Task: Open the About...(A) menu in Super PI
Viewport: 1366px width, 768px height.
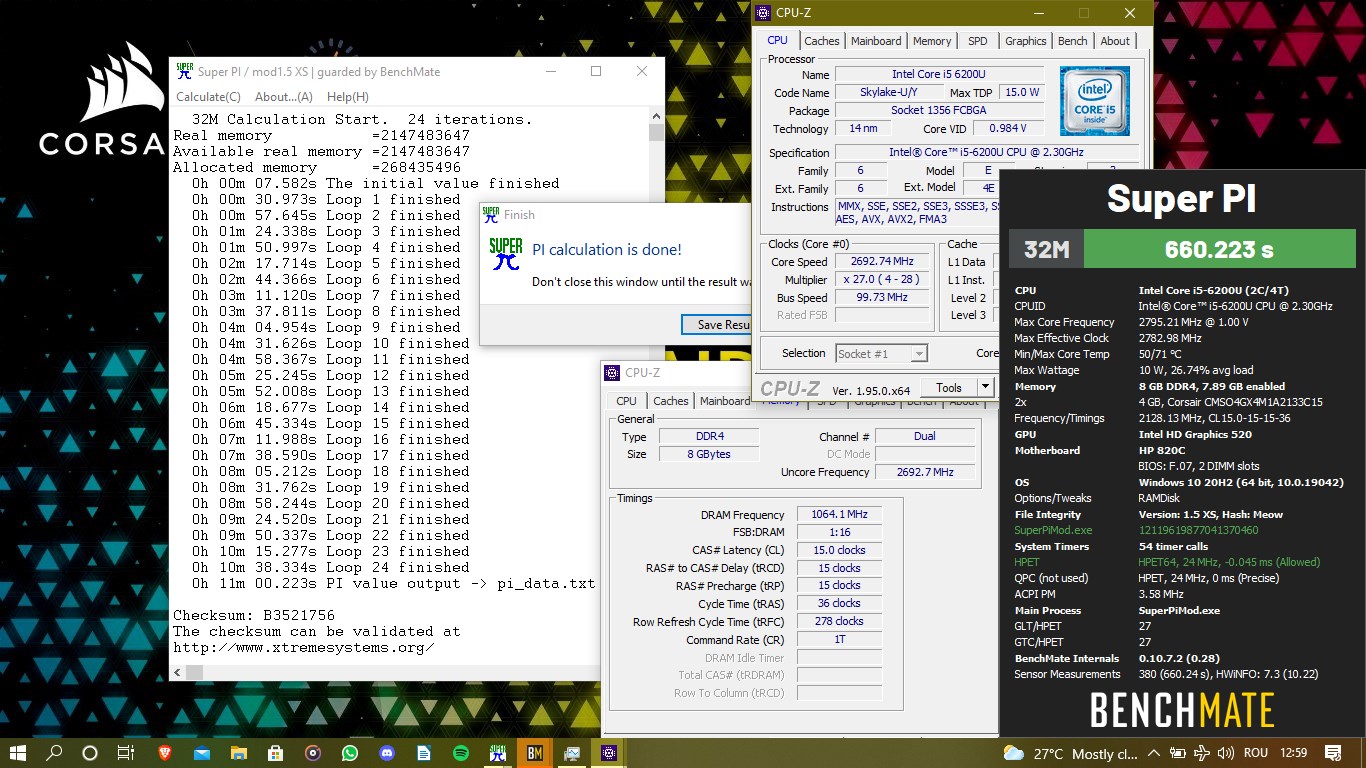Action: 284,97
